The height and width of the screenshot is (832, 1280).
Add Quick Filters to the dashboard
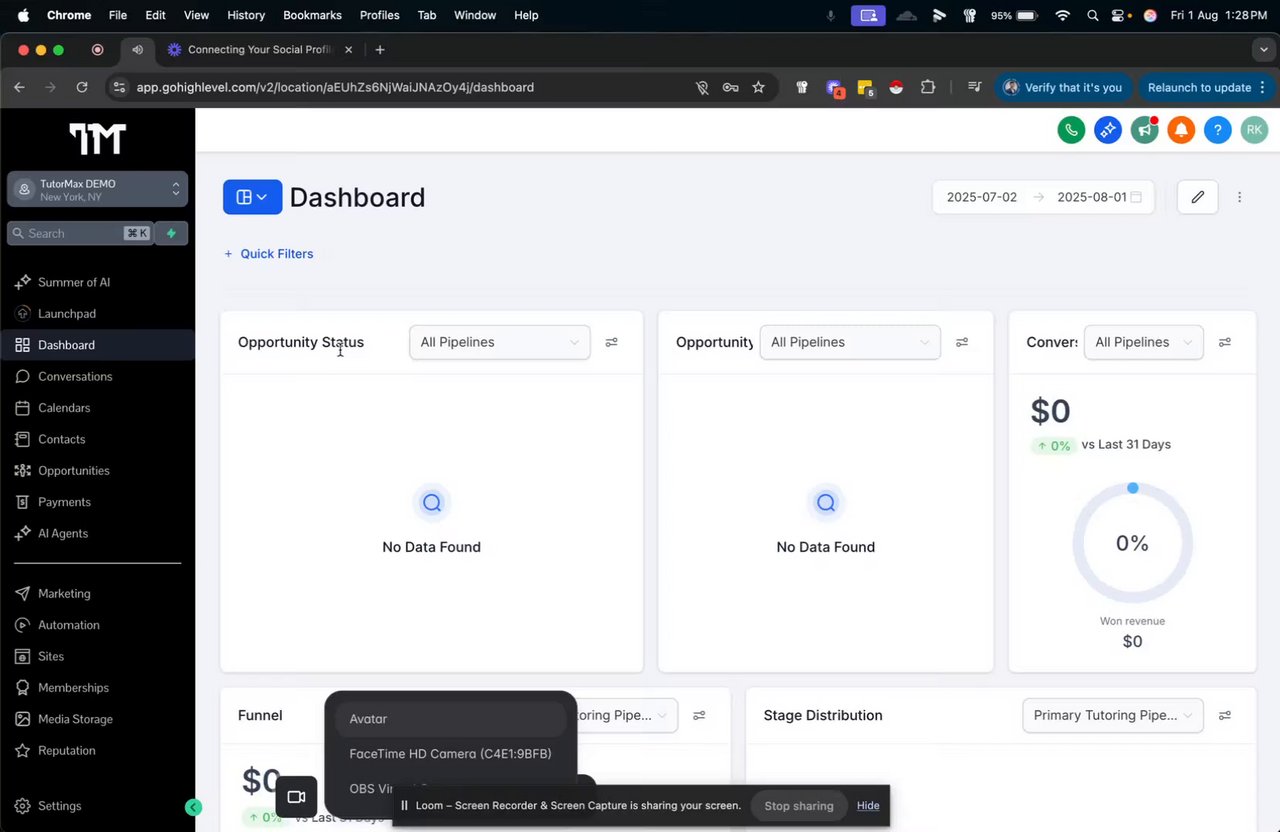coord(269,254)
